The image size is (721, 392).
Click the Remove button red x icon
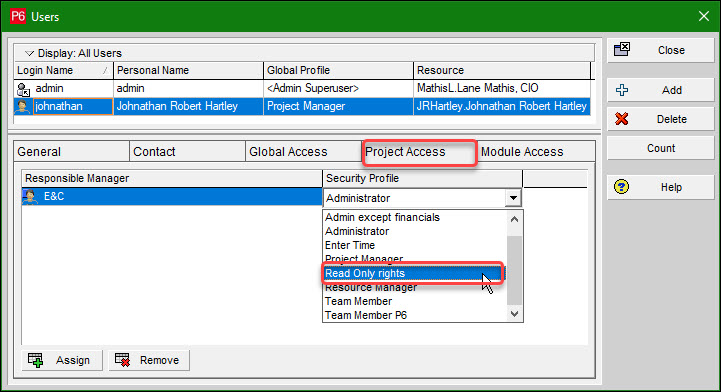coord(122,360)
